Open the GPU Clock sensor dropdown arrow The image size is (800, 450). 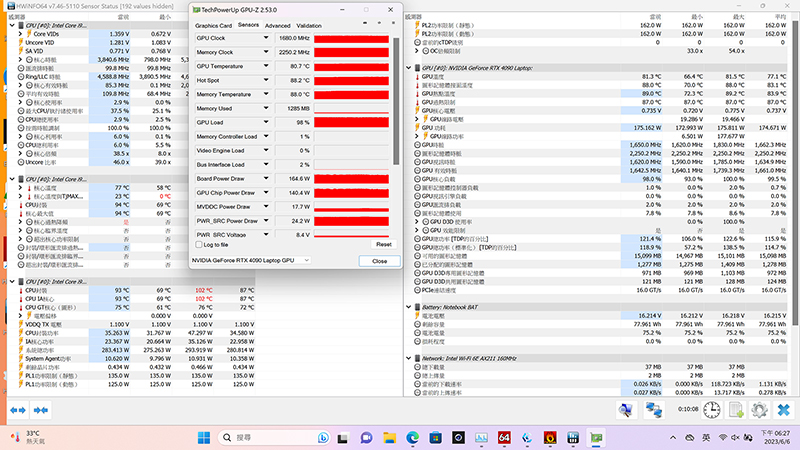264,38
